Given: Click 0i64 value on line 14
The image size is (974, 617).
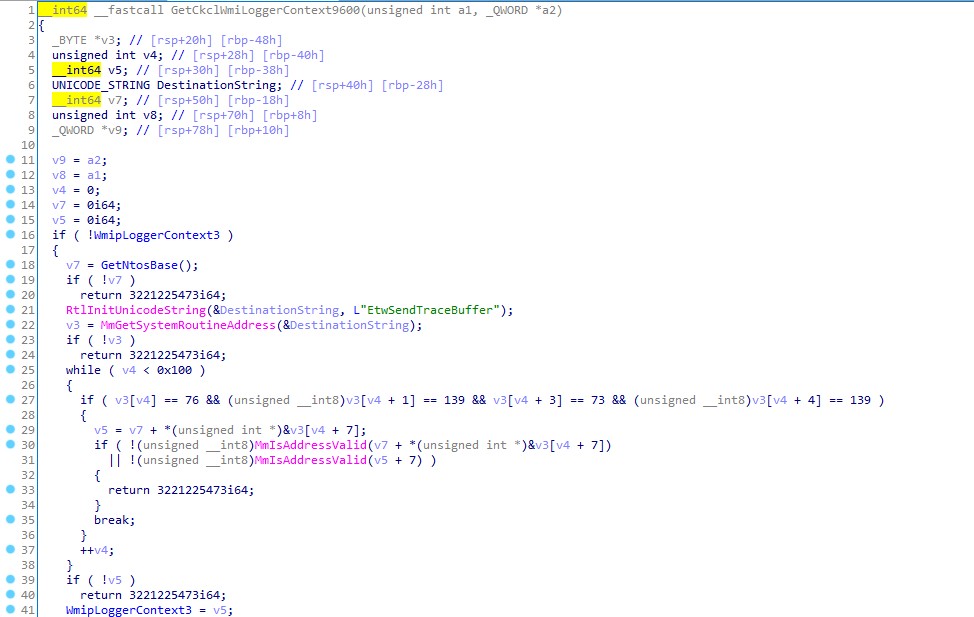Looking at the screenshot, I should pos(101,205).
